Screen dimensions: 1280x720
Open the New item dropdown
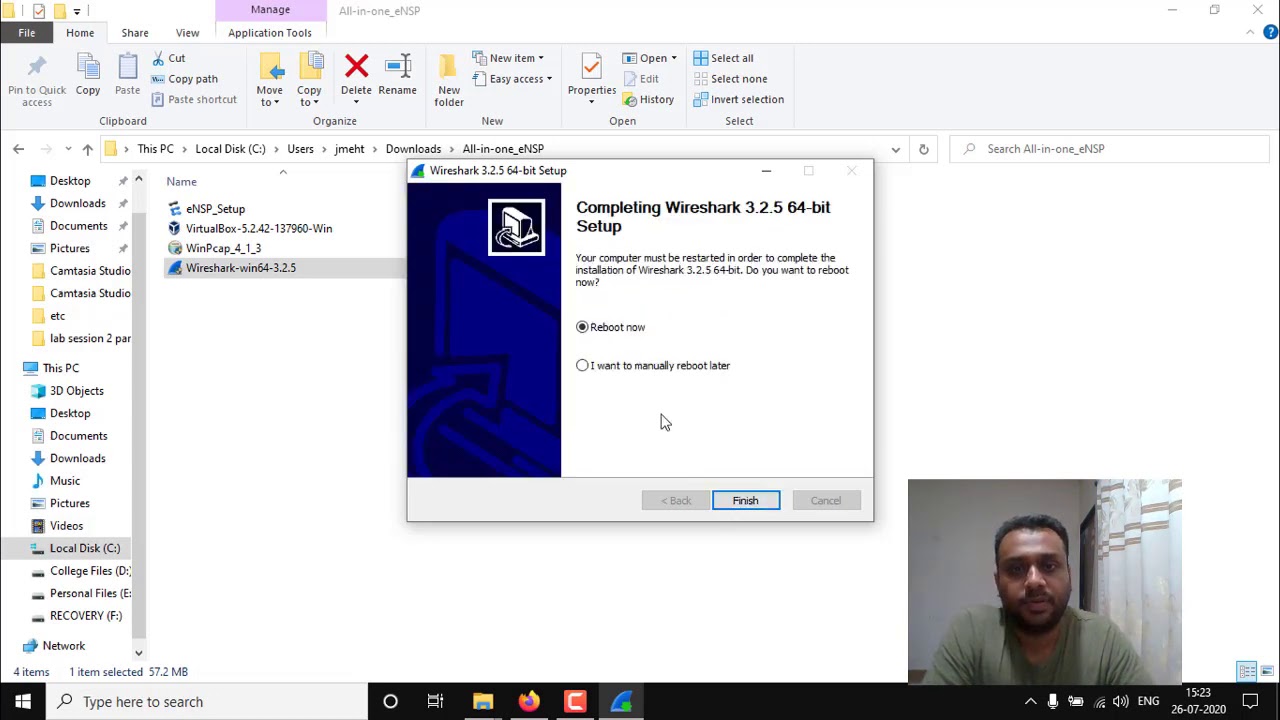click(508, 58)
